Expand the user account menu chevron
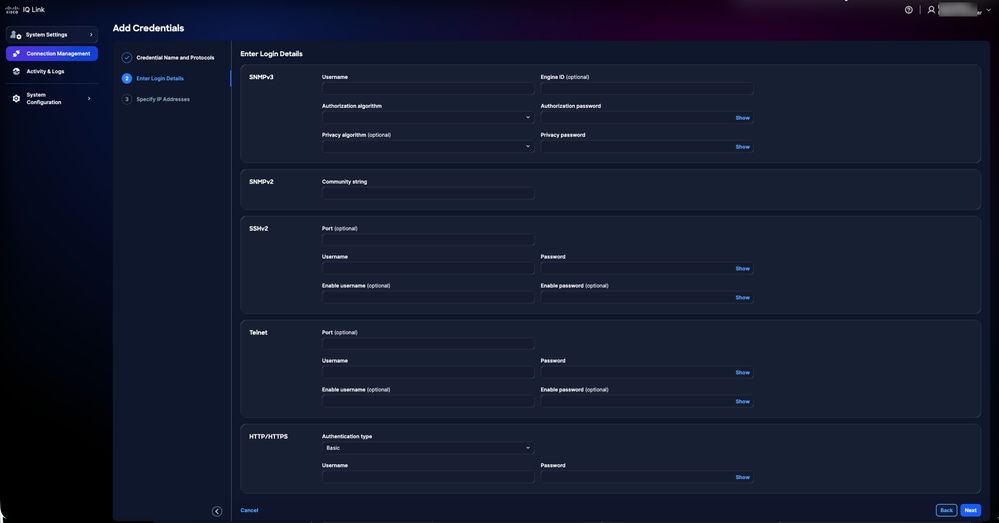 [988, 10]
